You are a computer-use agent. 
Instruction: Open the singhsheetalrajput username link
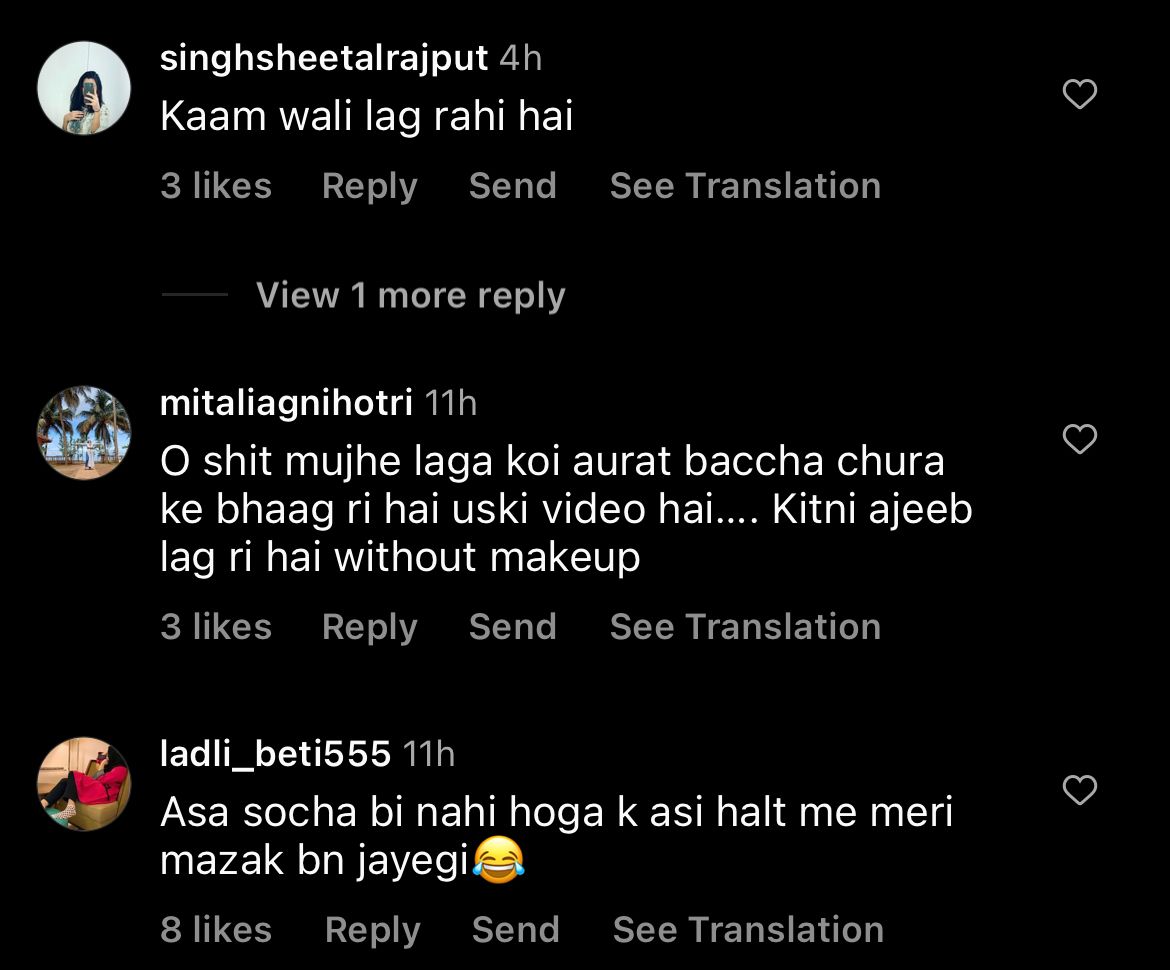pyautogui.click(x=324, y=58)
